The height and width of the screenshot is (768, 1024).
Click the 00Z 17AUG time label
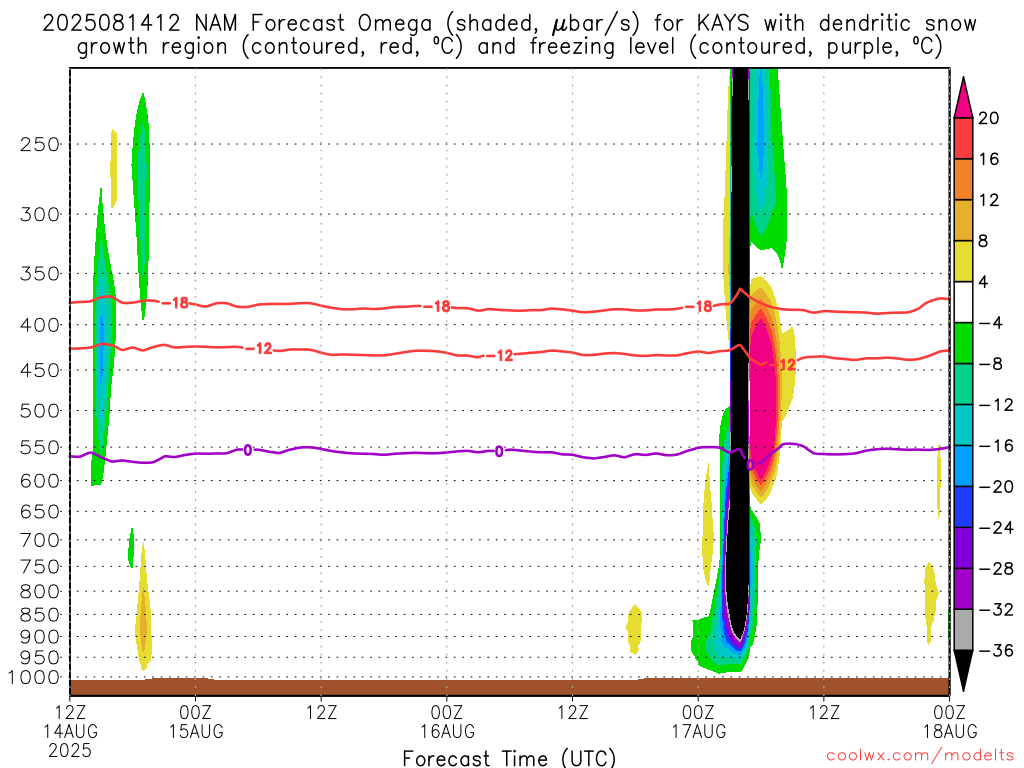(699, 721)
